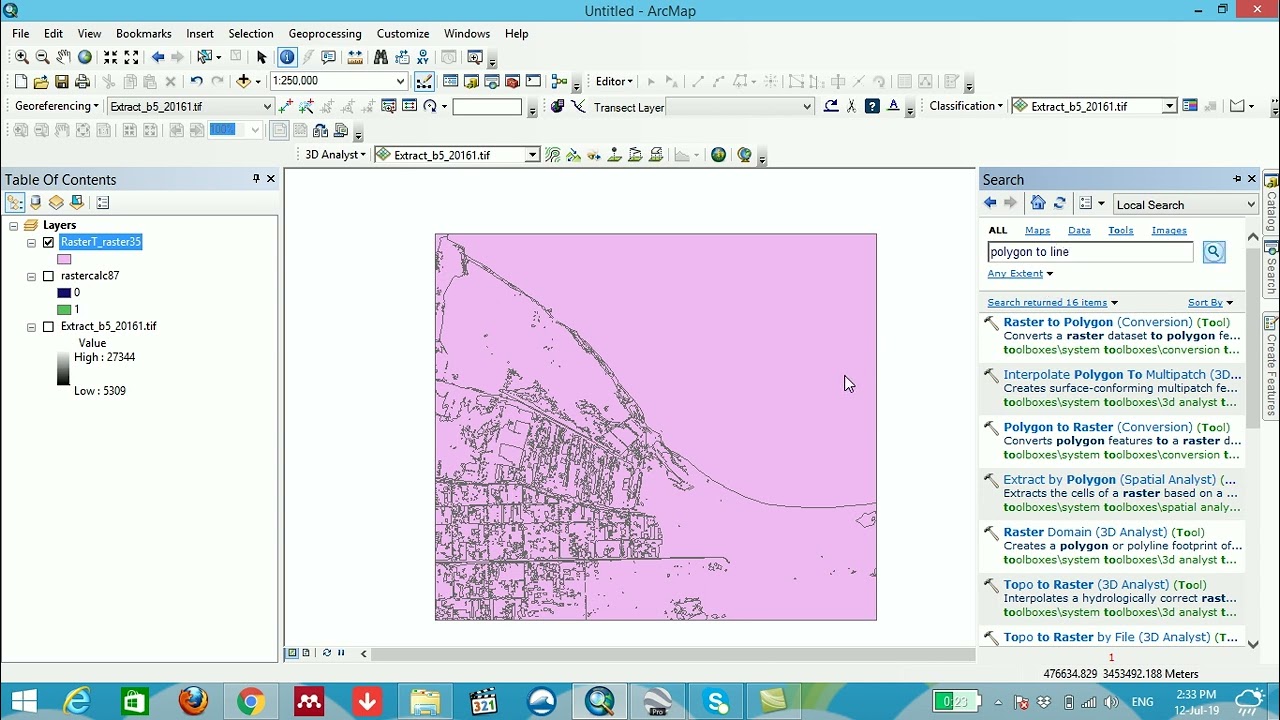Launch the ModelBuilder window
The width and height of the screenshot is (1280, 720).
559,81
